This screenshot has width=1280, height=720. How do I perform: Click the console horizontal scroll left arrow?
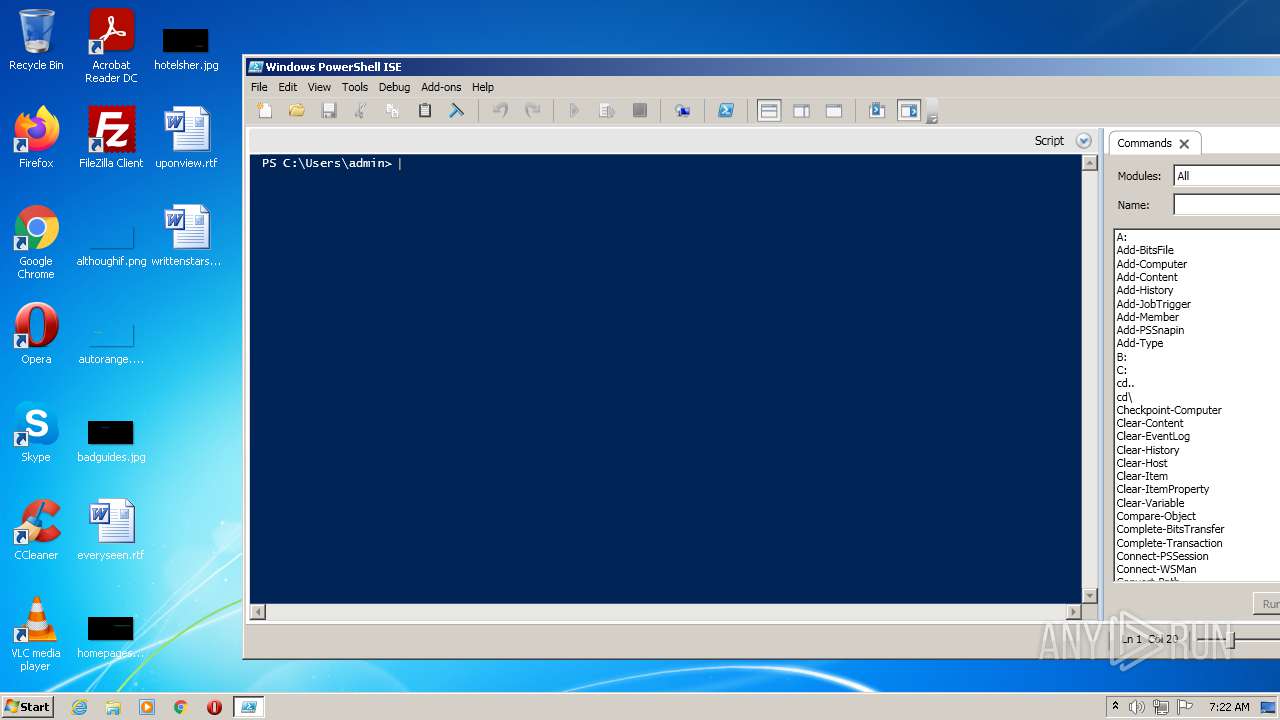coord(258,612)
